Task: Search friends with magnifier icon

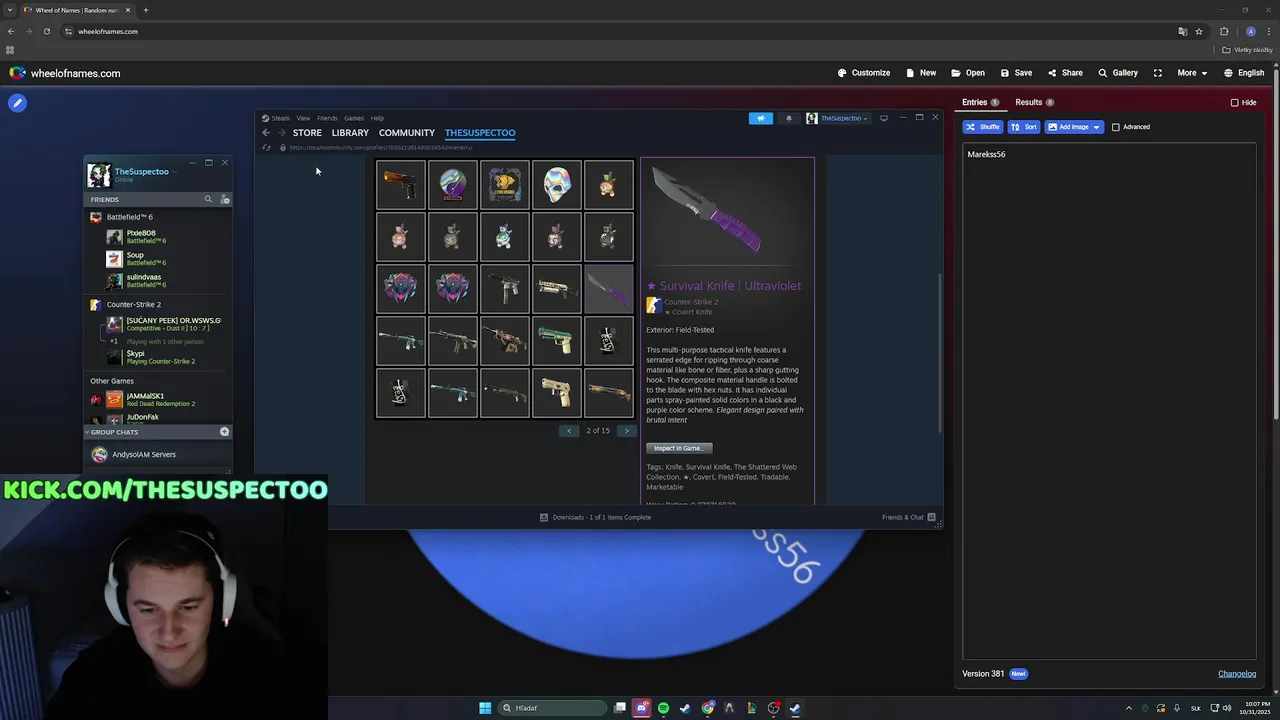Action: tap(208, 199)
